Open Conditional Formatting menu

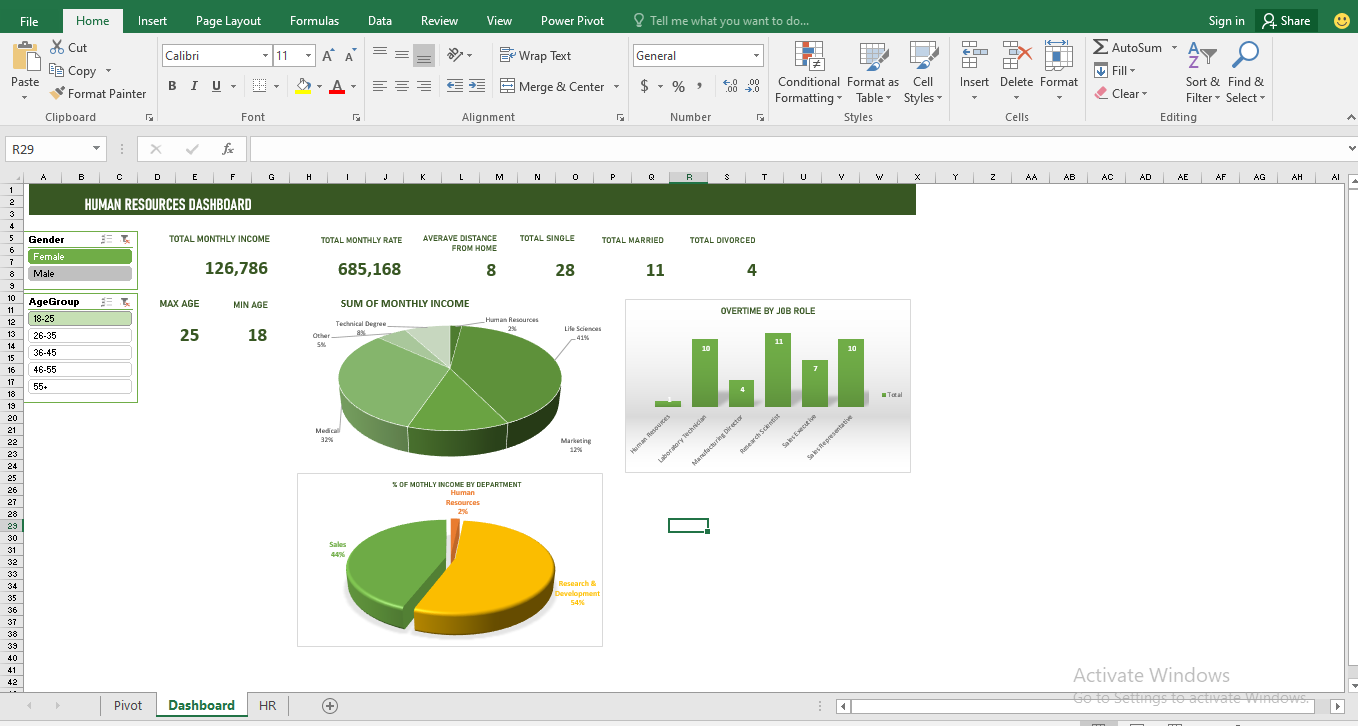808,72
